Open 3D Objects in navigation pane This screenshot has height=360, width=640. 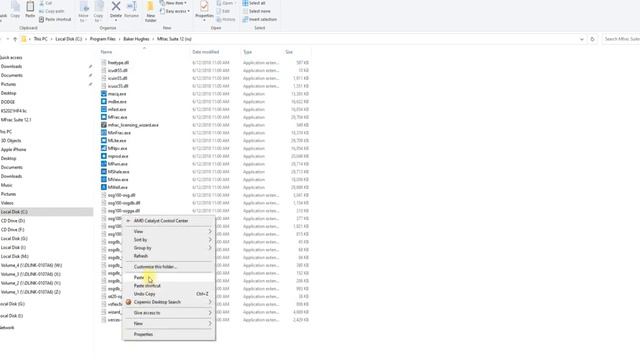coord(11,140)
